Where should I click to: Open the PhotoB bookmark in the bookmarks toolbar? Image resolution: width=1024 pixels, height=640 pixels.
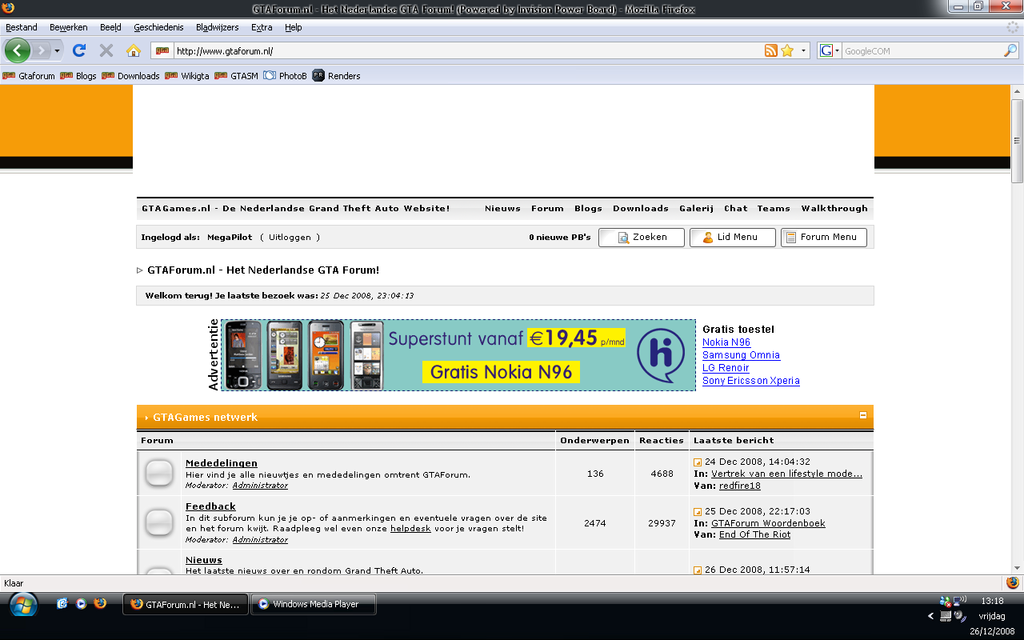click(285, 76)
